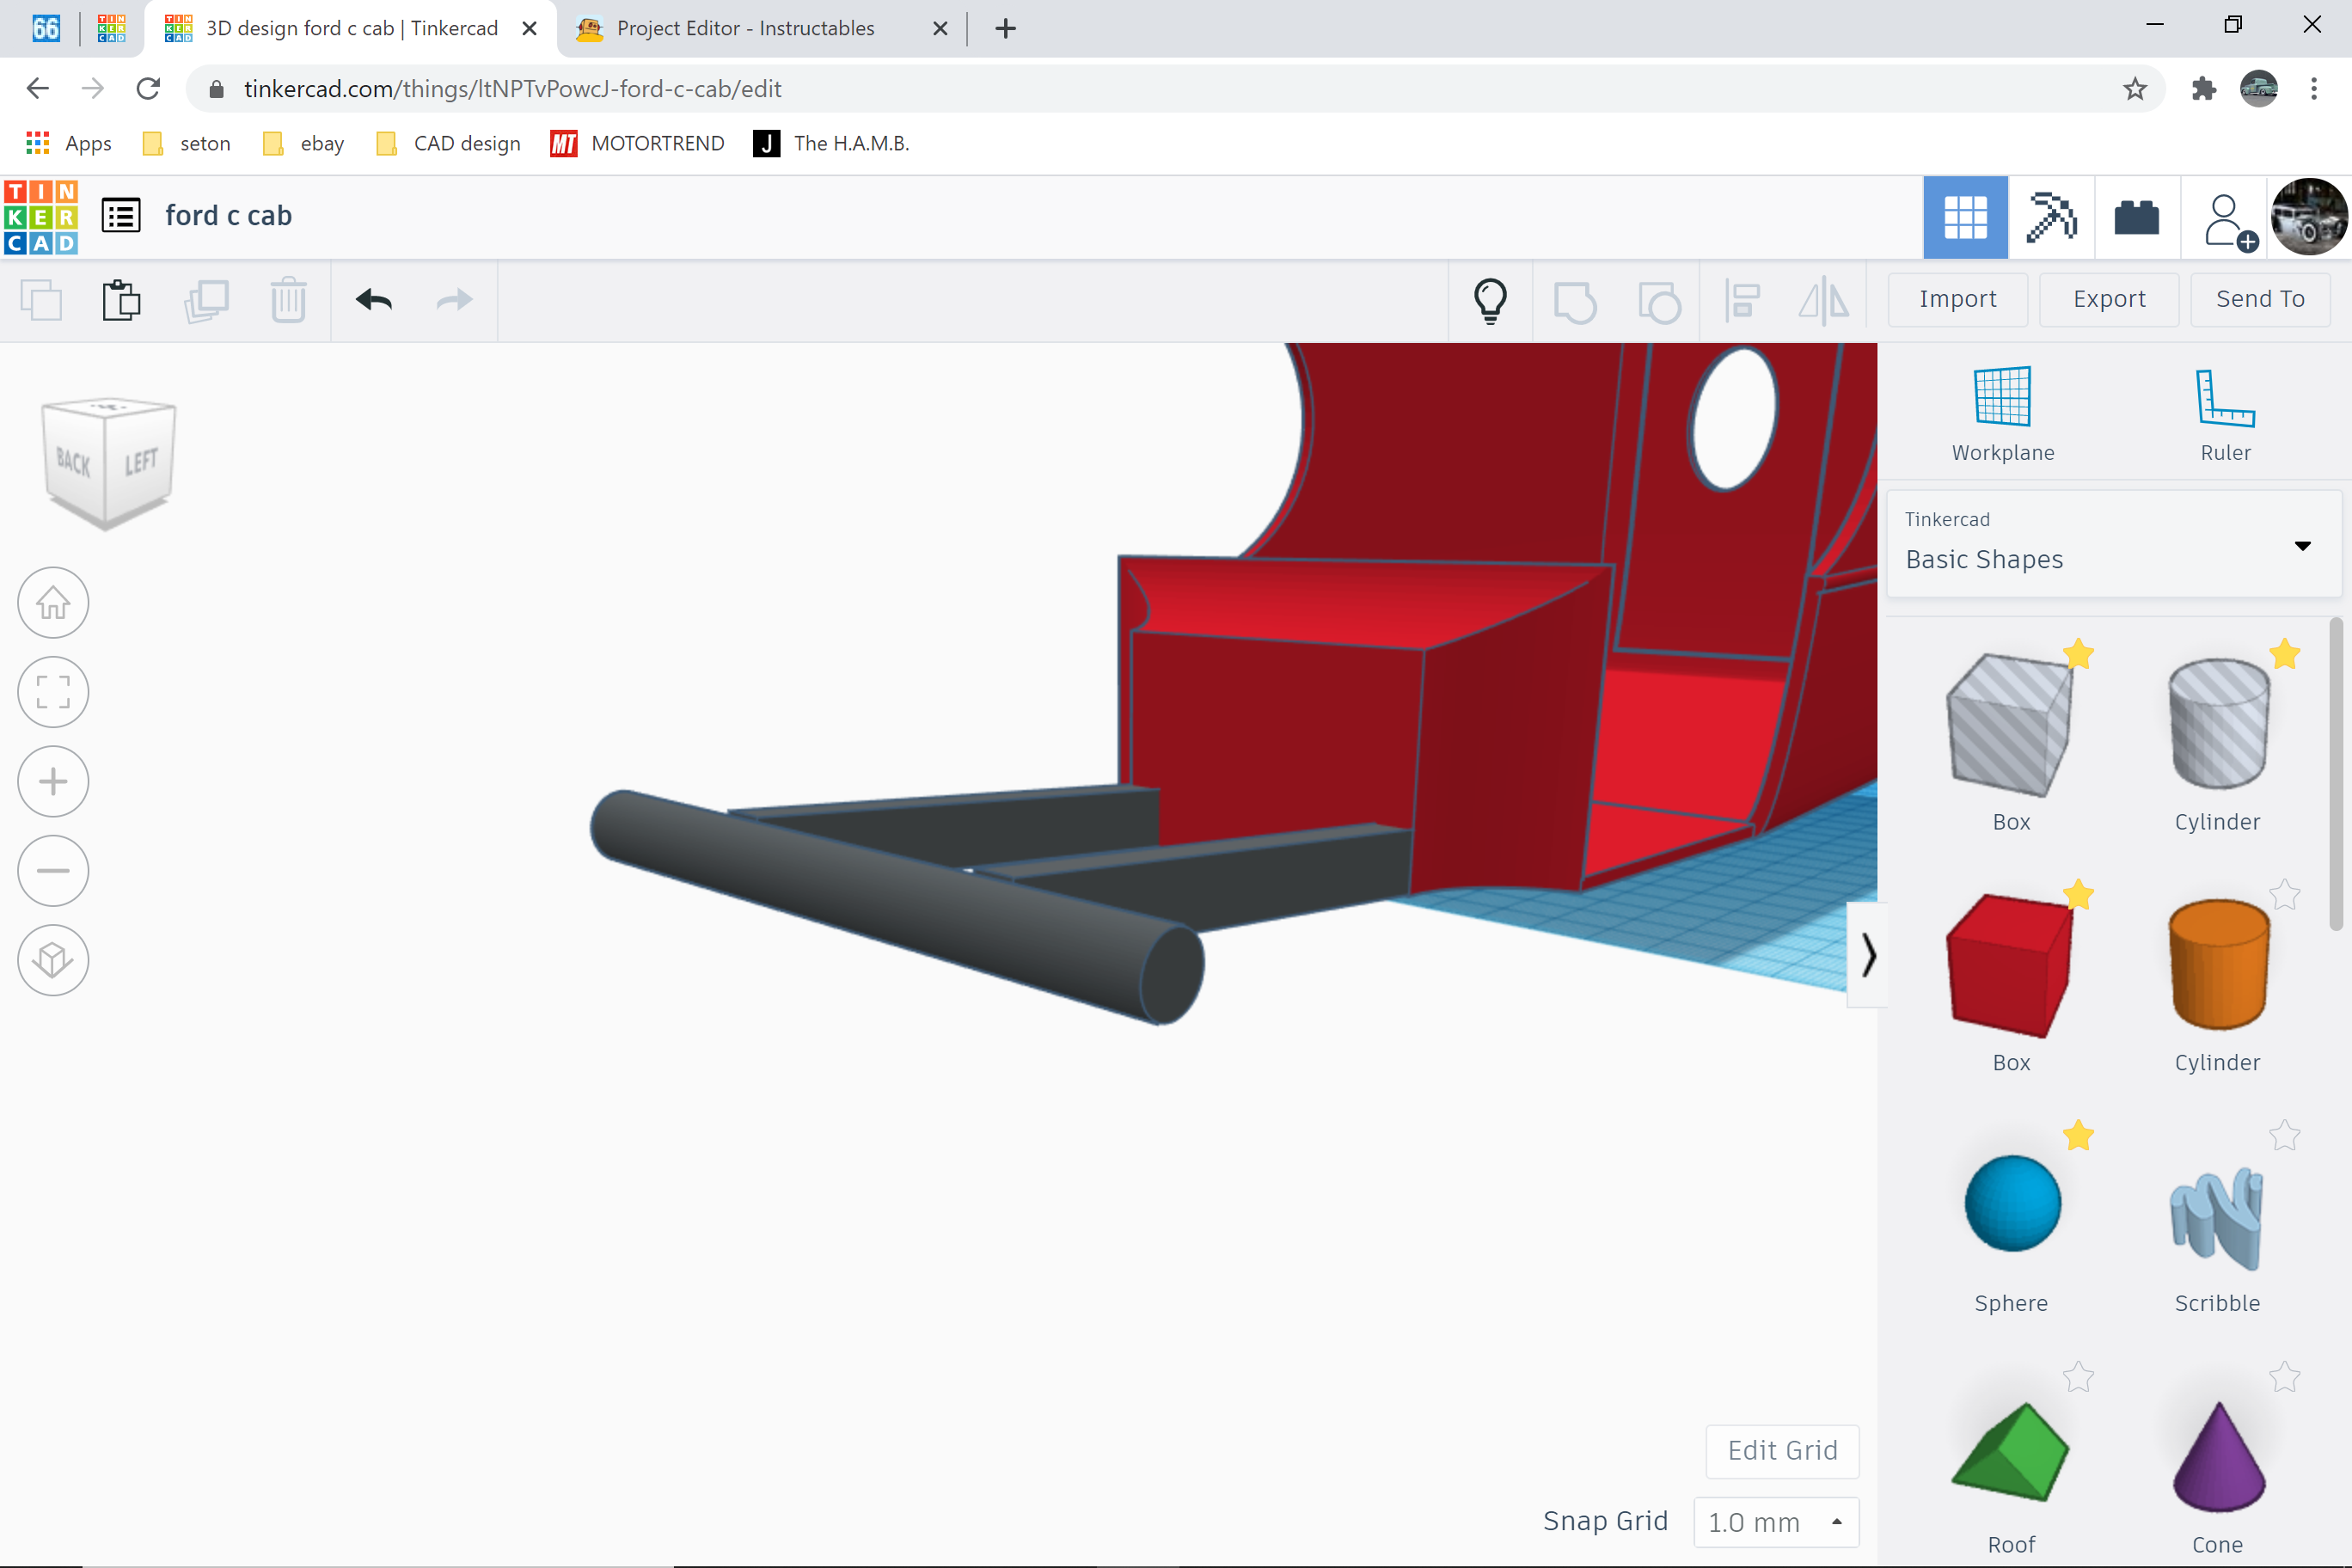The width and height of the screenshot is (2352, 1568).
Task: Click the Delete trash icon
Action: tap(288, 300)
